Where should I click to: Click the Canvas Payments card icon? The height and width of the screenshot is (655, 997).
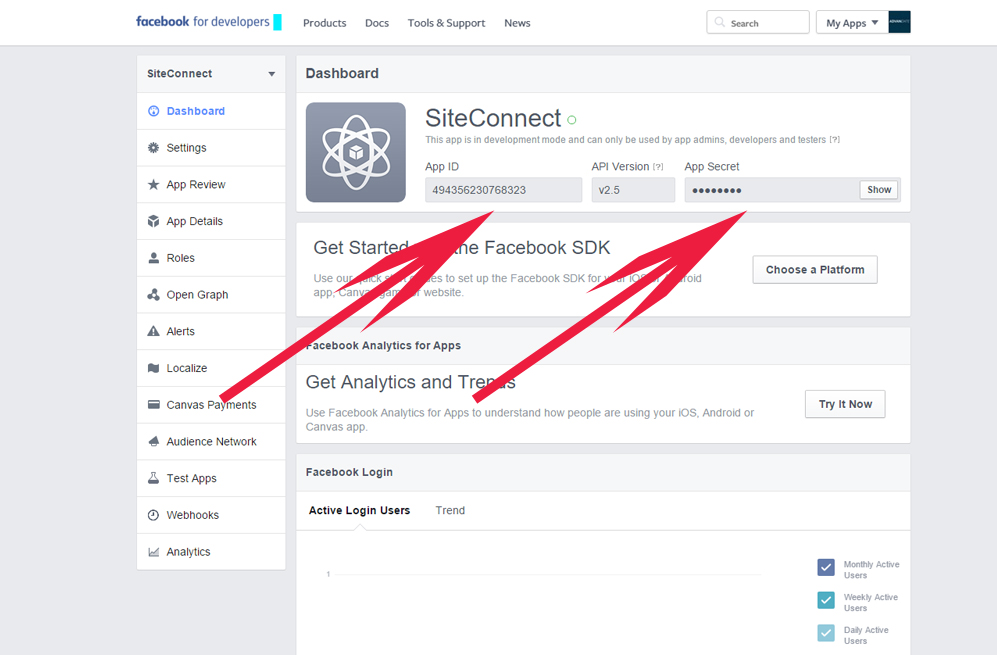coord(153,404)
